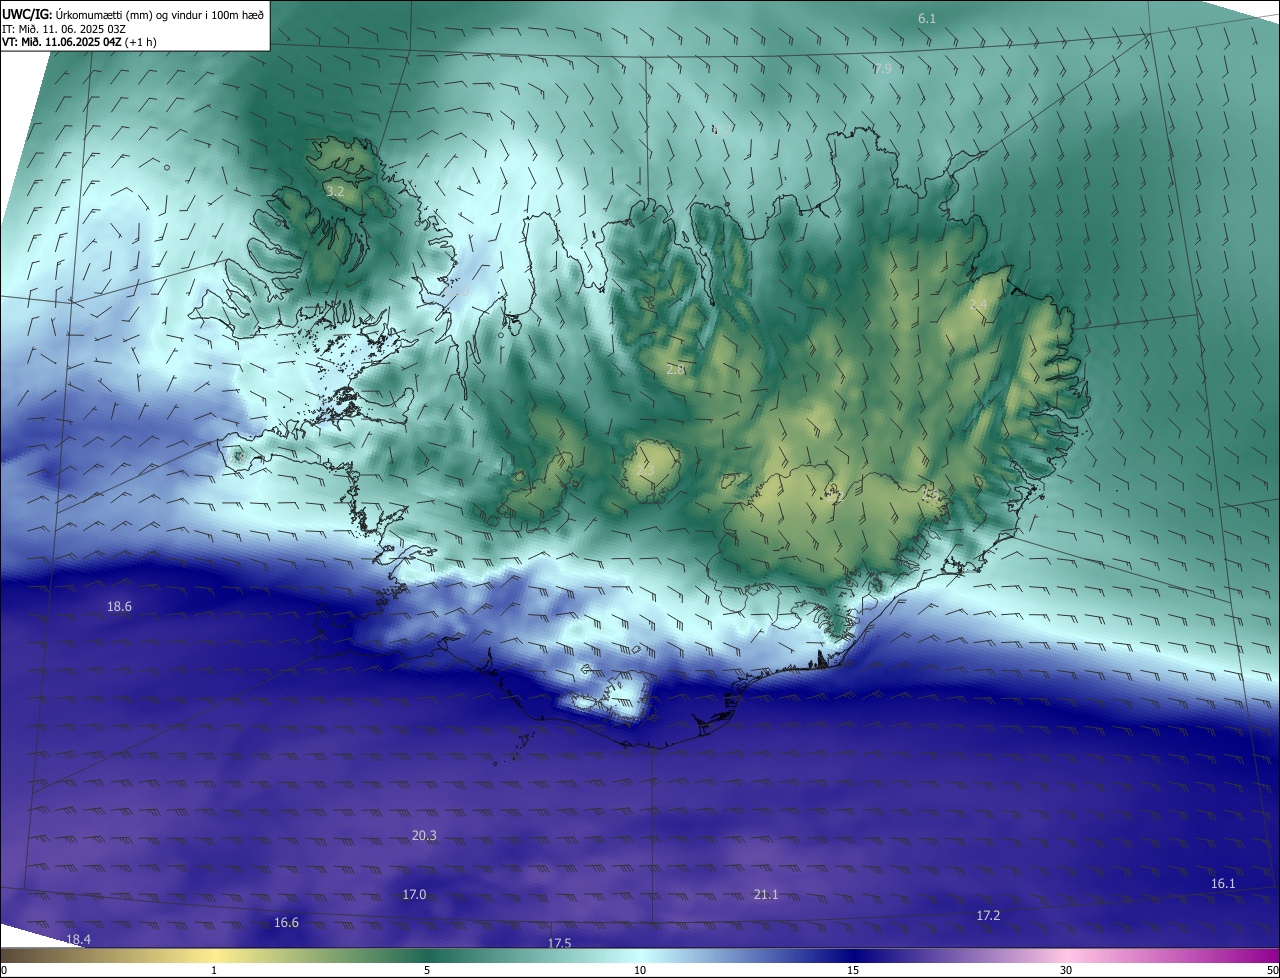Viewport: 1280px width, 978px height.
Task: Click the color scale tick label '5'
Action: [x=427, y=970]
